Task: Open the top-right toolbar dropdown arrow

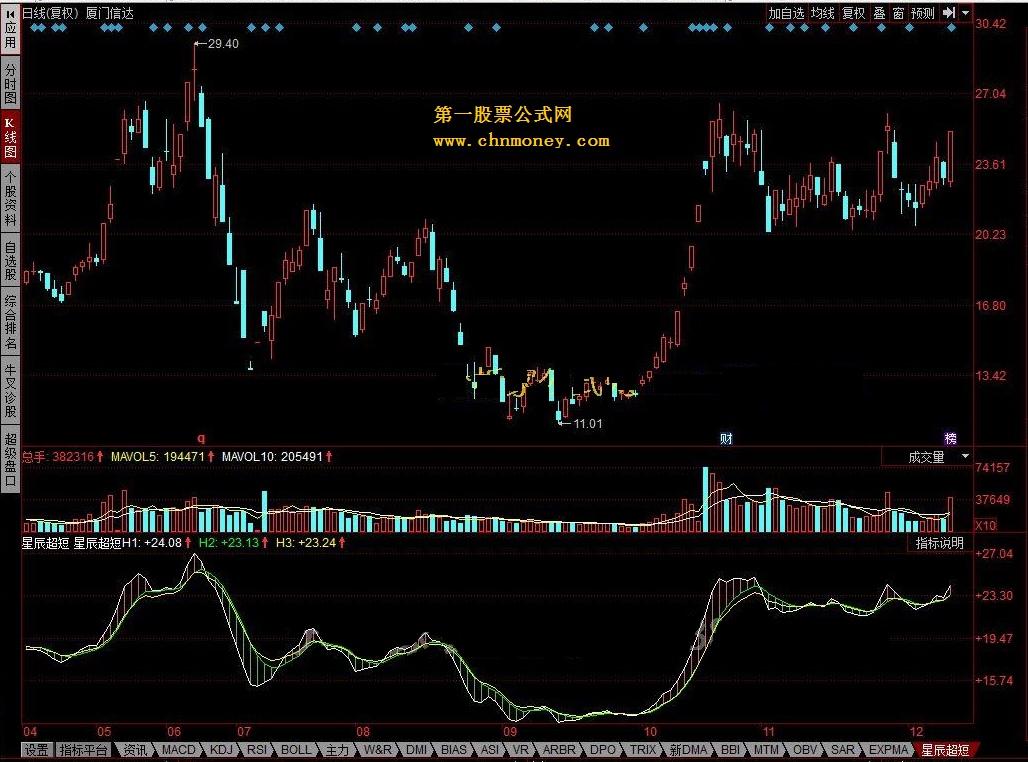Action: [966, 12]
